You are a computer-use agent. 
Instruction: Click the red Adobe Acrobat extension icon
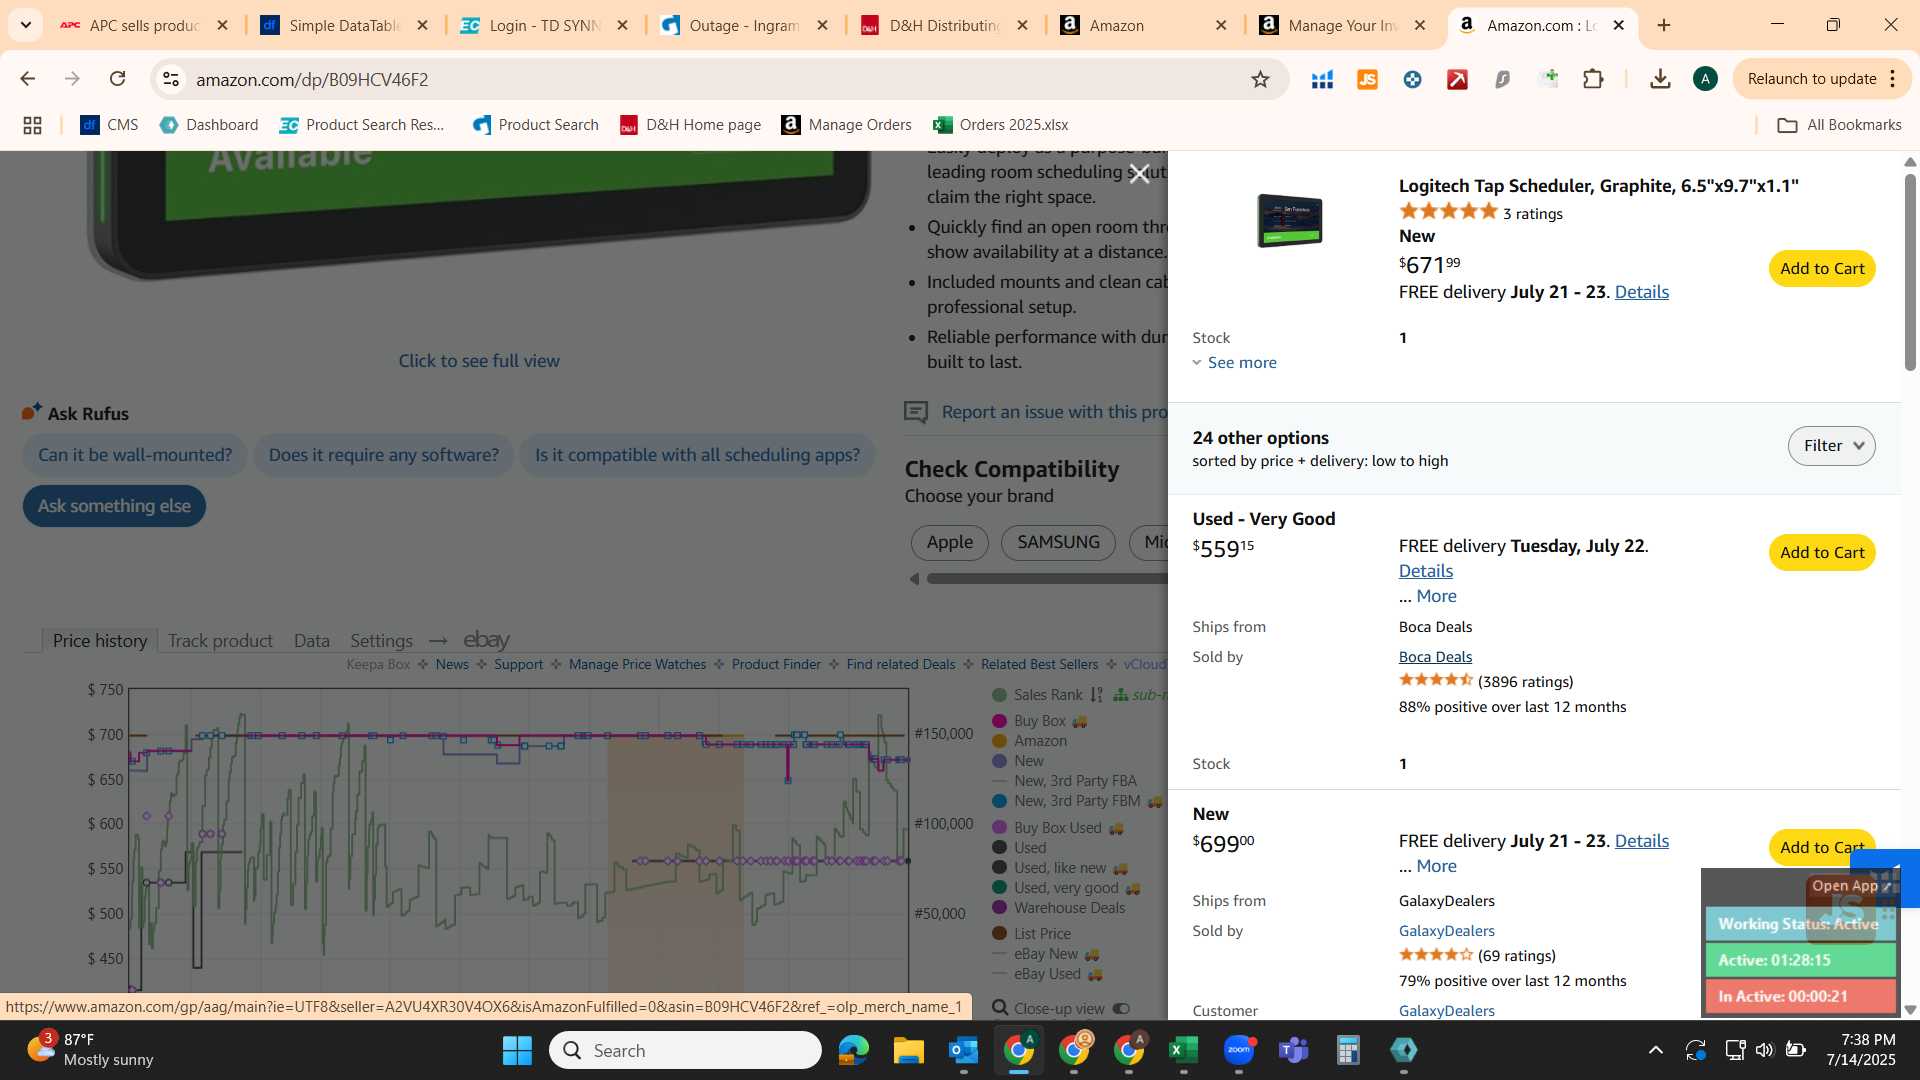tap(1457, 79)
